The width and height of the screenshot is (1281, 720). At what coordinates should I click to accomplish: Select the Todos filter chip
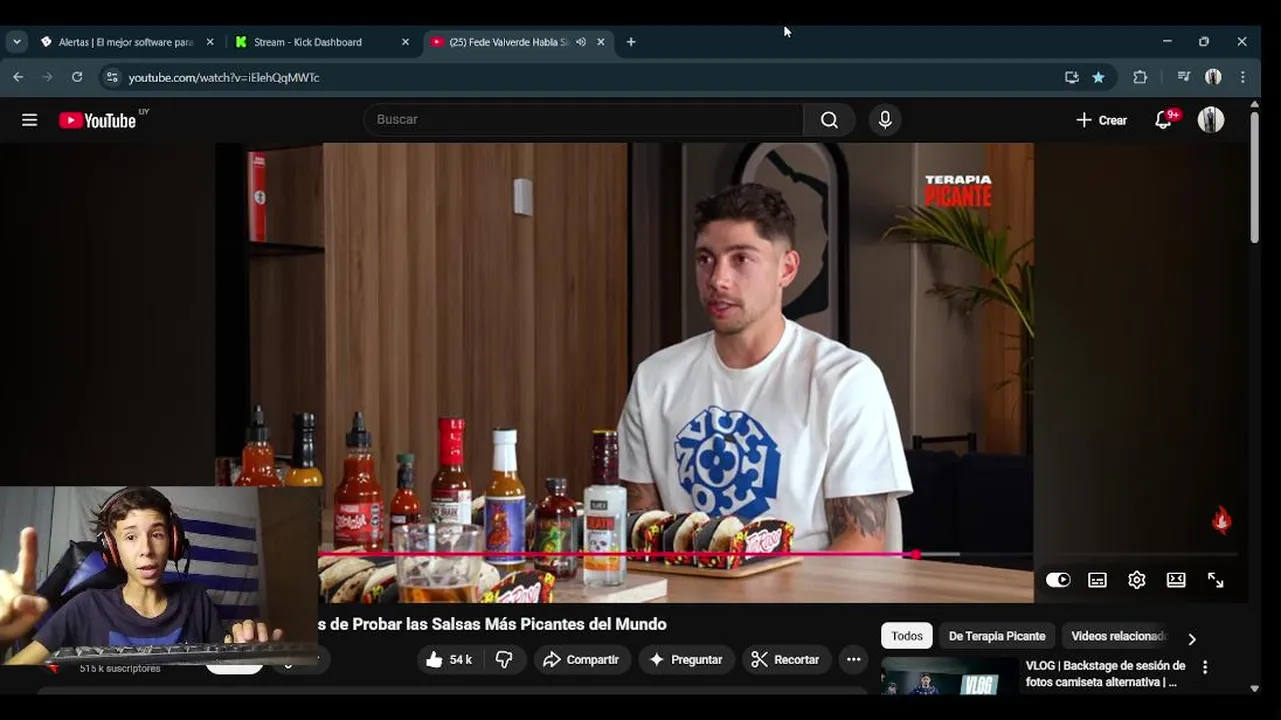(907, 636)
